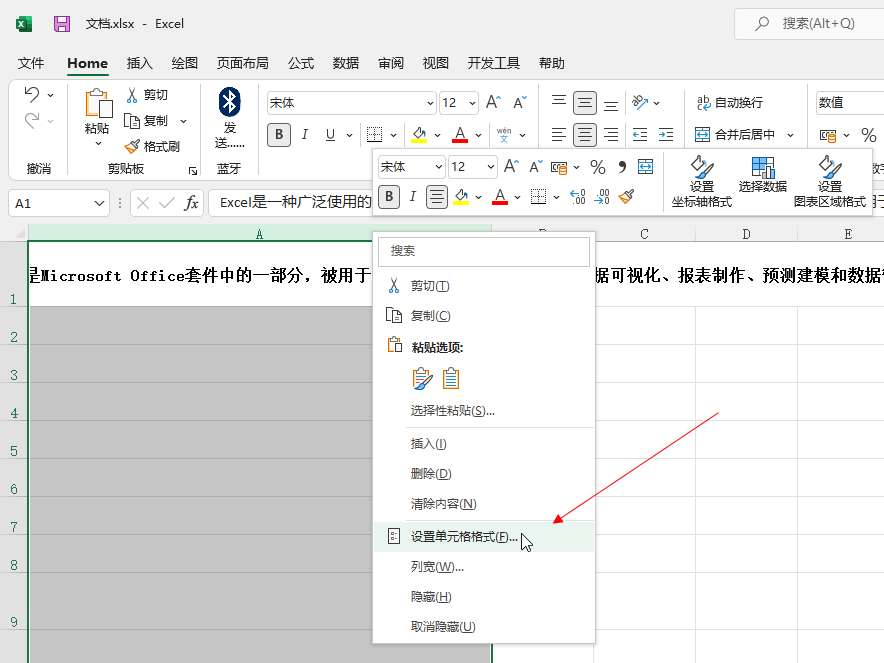Toggle Italic in the ribbon font group
This screenshot has width=884, height=663.
click(x=304, y=135)
